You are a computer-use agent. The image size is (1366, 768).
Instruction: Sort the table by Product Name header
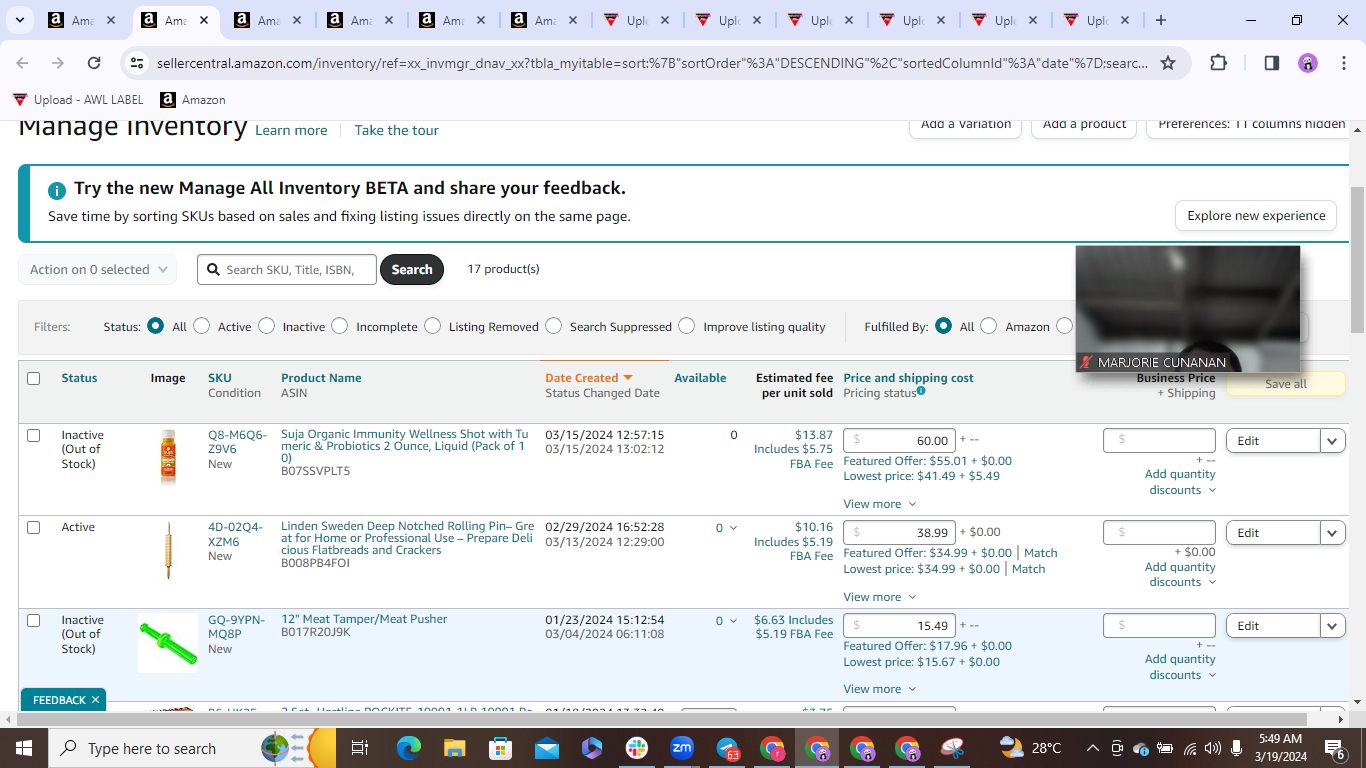coord(321,378)
